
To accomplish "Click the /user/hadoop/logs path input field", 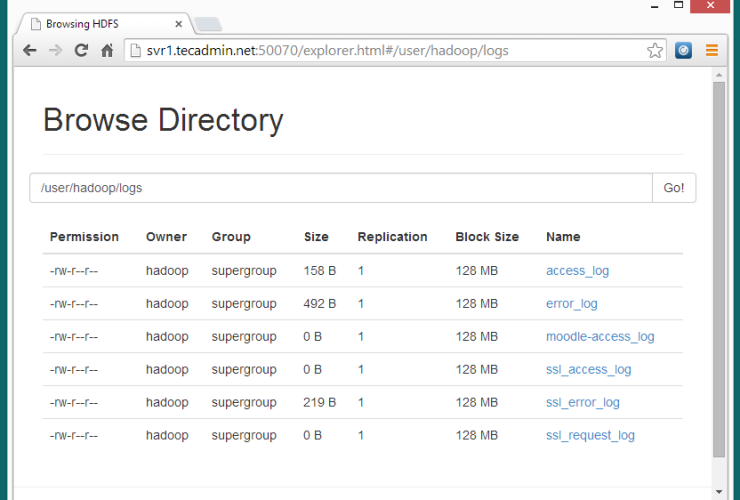I will coord(340,188).
